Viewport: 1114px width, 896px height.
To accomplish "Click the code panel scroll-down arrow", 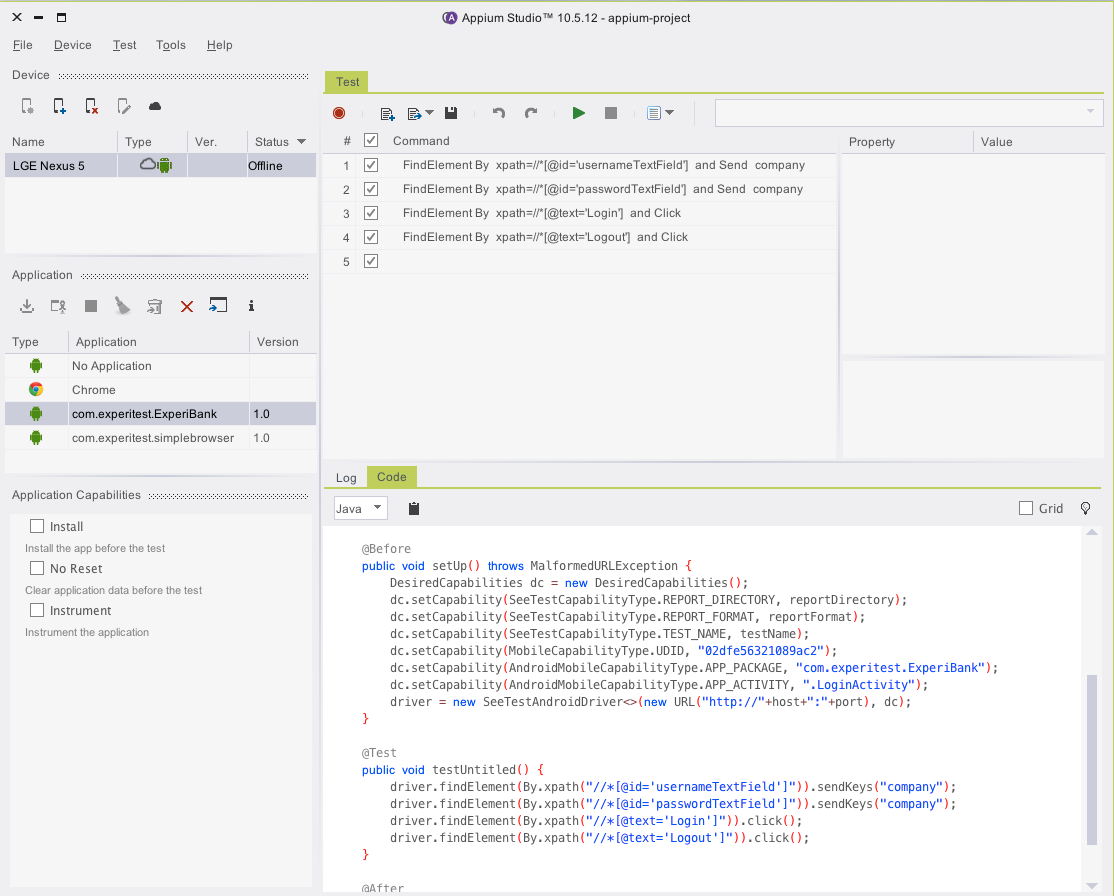I will pos(1092,885).
